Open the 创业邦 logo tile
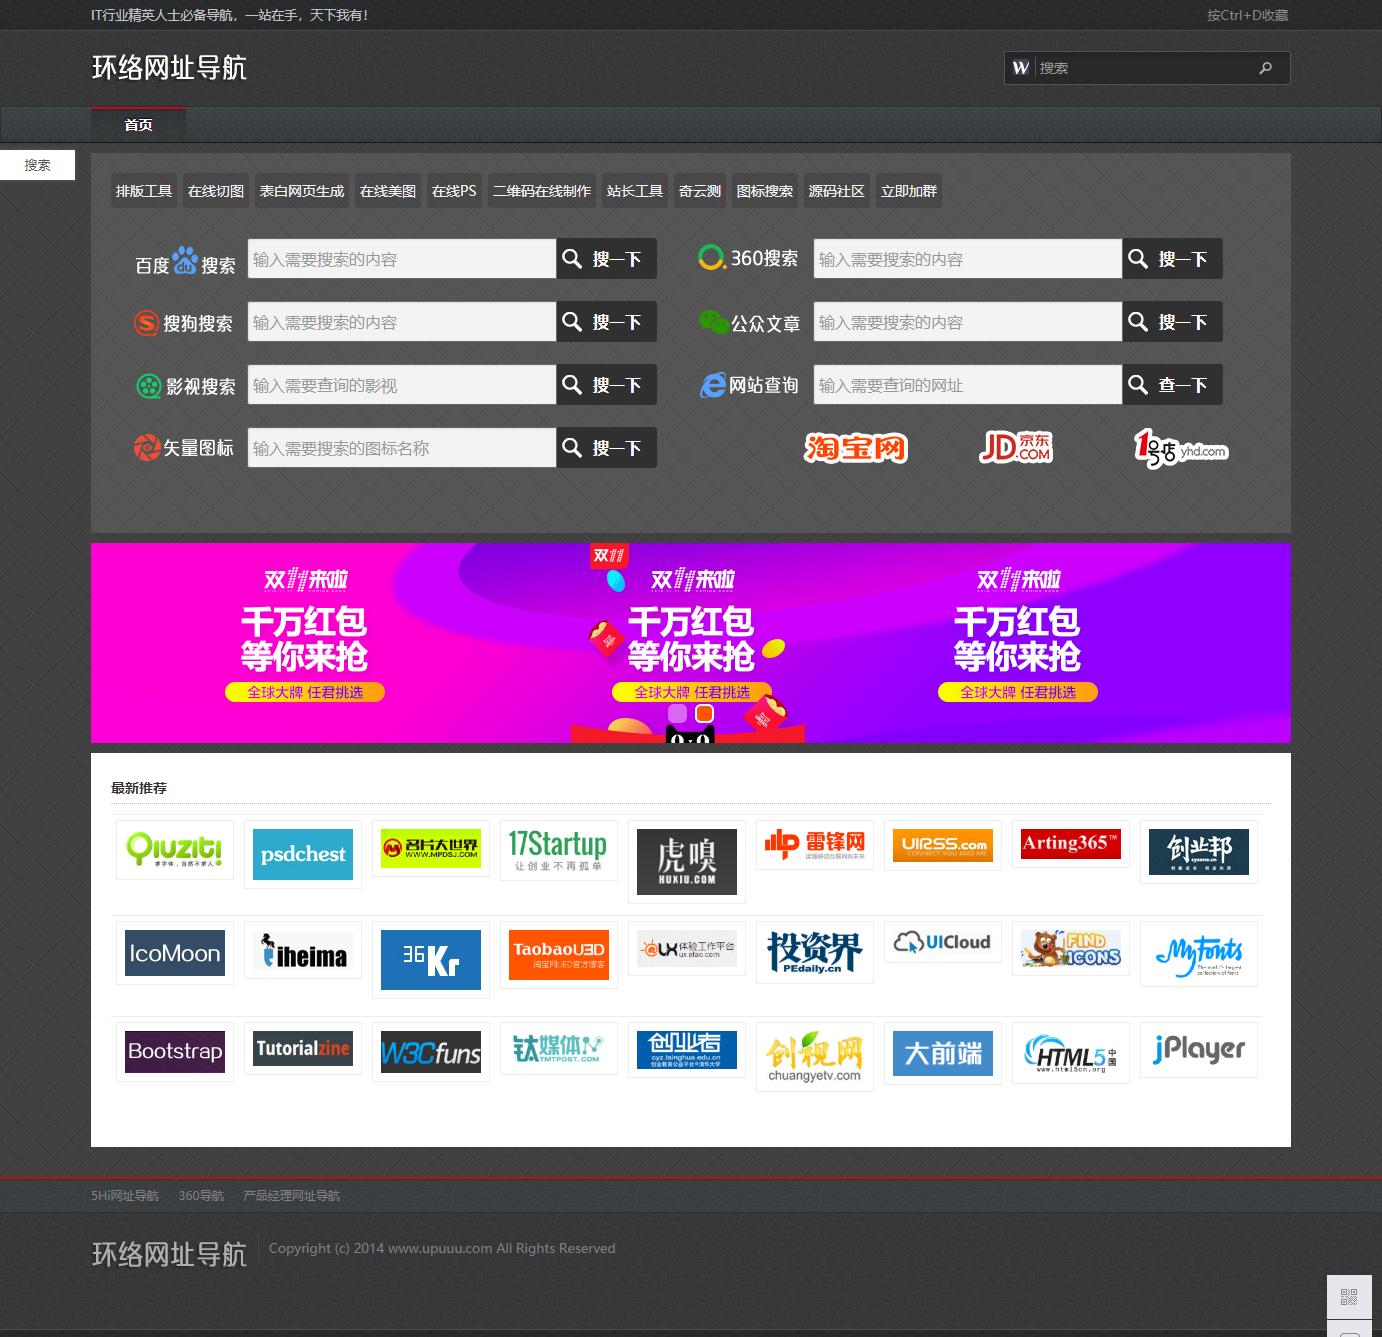Image resolution: width=1382 pixels, height=1337 pixels. click(x=1199, y=852)
